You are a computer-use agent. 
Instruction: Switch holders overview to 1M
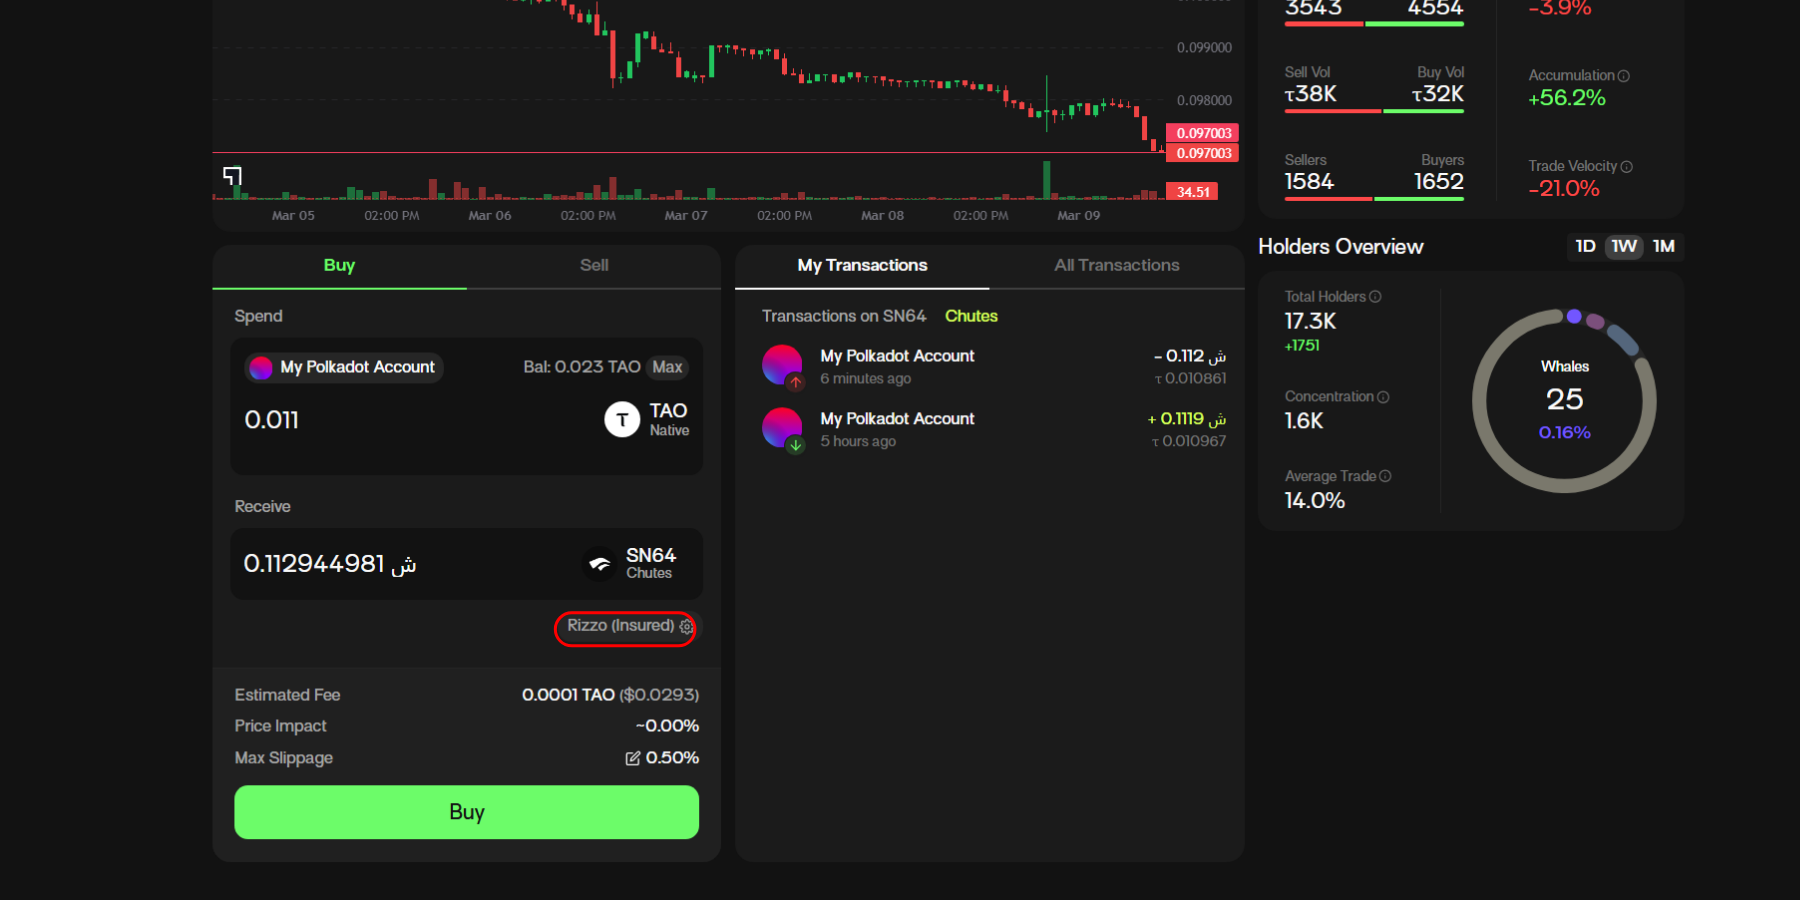pyautogui.click(x=1663, y=247)
